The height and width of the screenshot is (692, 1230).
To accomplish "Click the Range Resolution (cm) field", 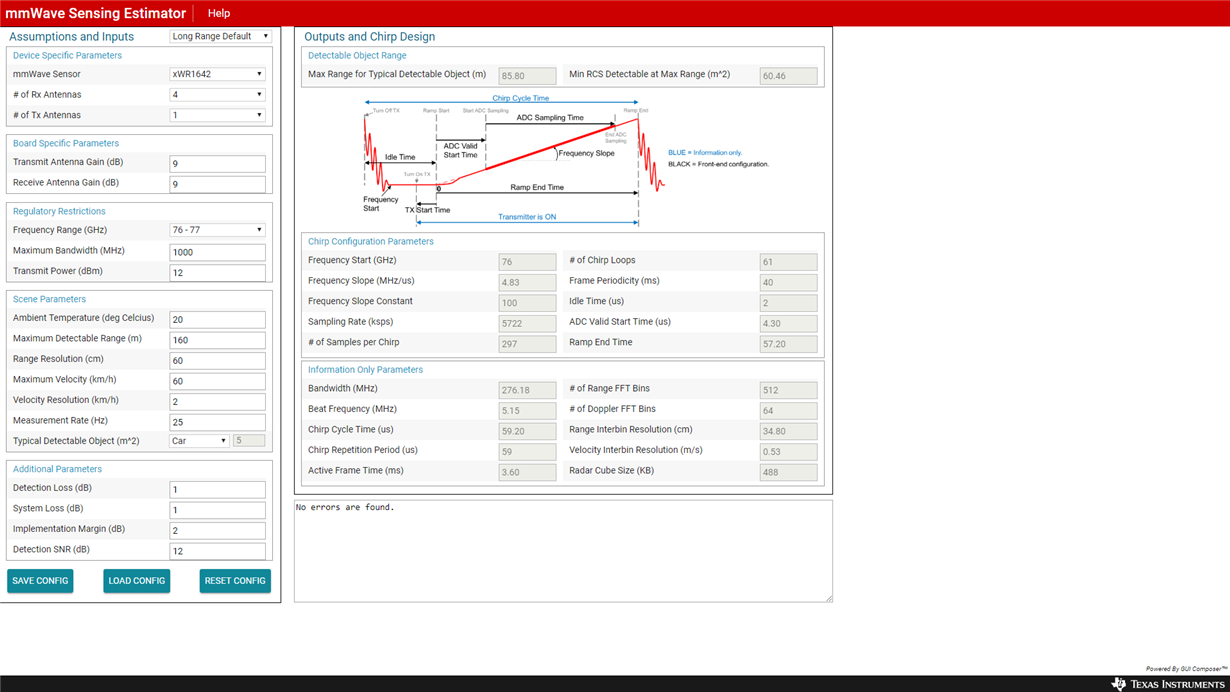I will click(217, 360).
